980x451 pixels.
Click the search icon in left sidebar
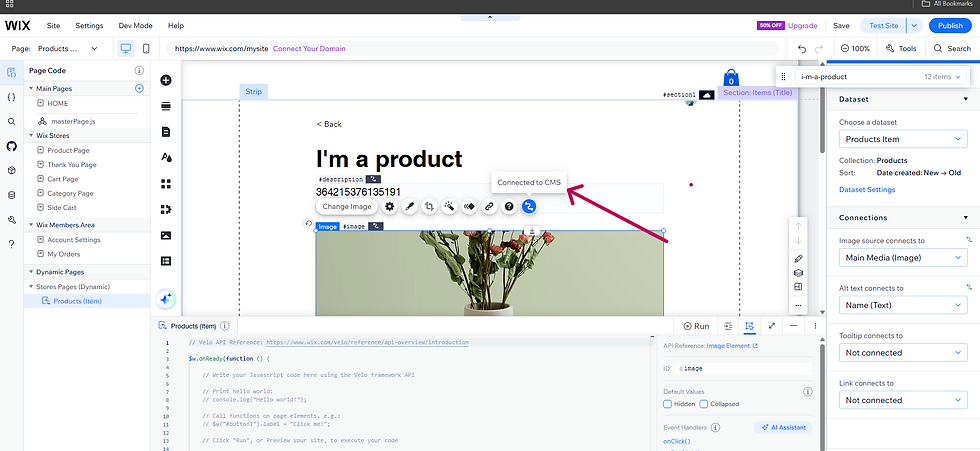pos(11,121)
